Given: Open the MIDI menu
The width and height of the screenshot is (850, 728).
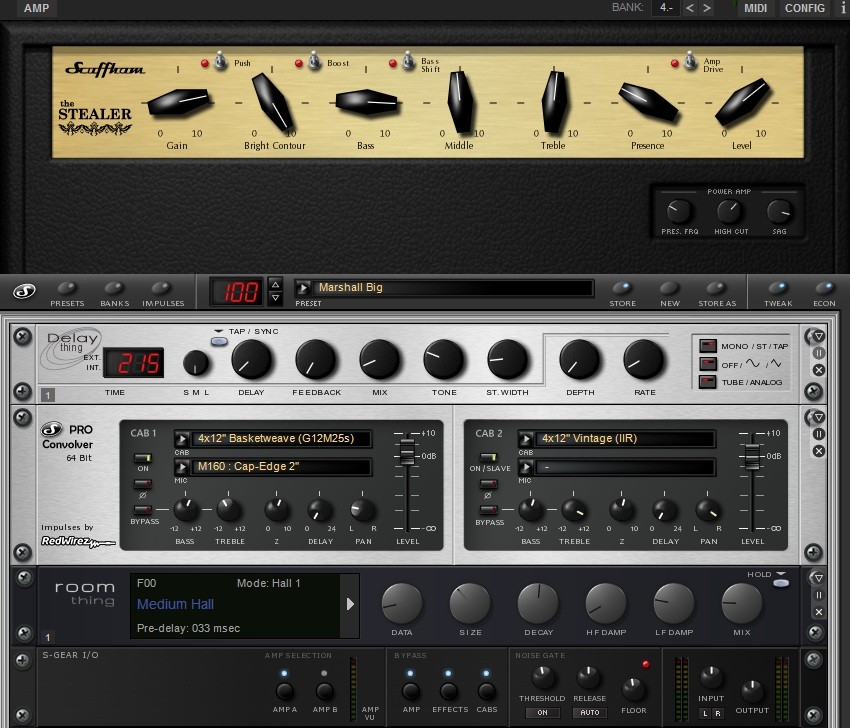Looking at the screenshot, I should point(755,8).
